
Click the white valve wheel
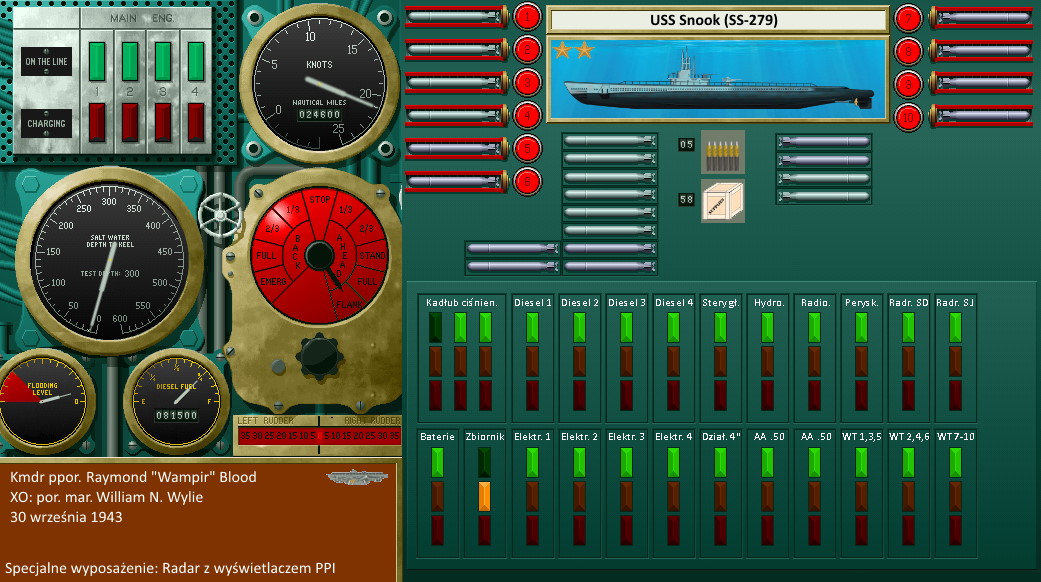(x=219, y=213)
